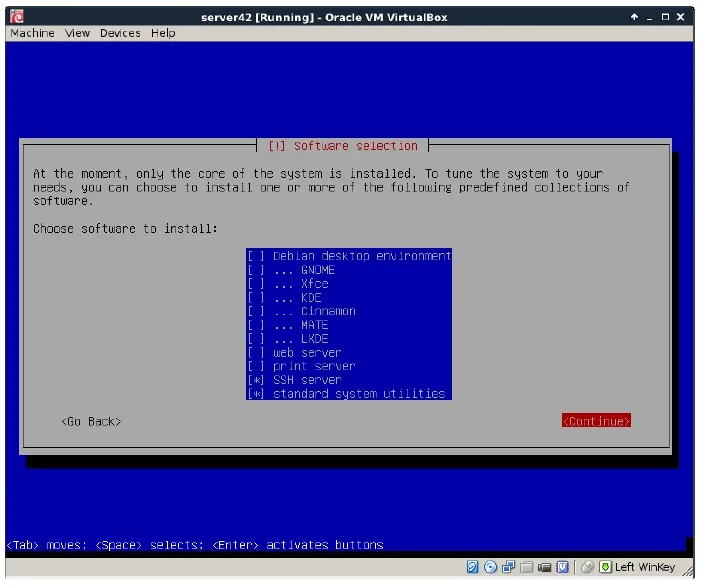Click the shared folders status icon
Screen dimensions: 703x587
point(526,567)
